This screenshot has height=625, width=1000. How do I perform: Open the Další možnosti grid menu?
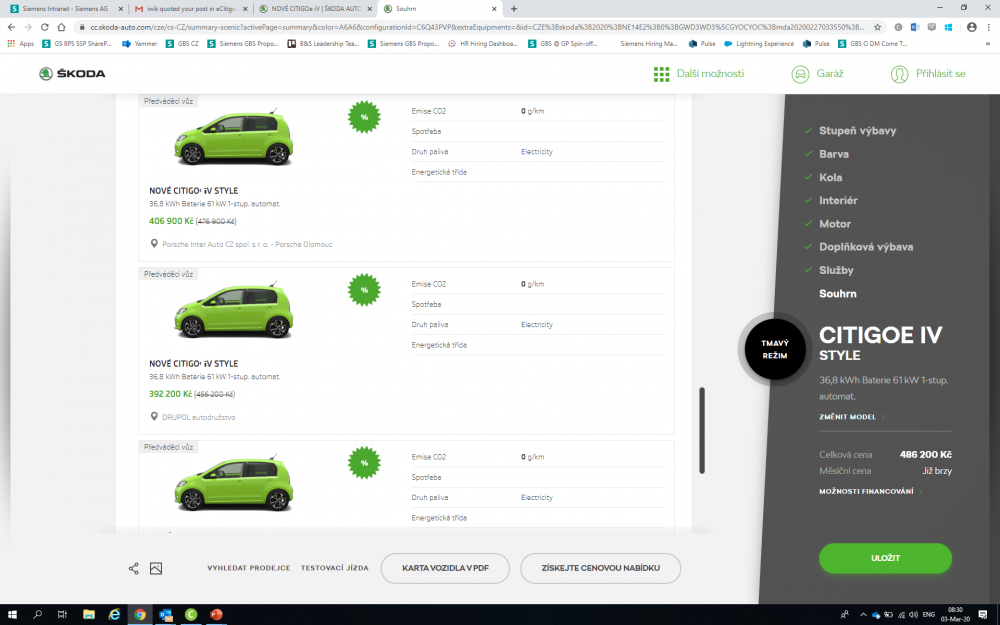coord(661,74)
